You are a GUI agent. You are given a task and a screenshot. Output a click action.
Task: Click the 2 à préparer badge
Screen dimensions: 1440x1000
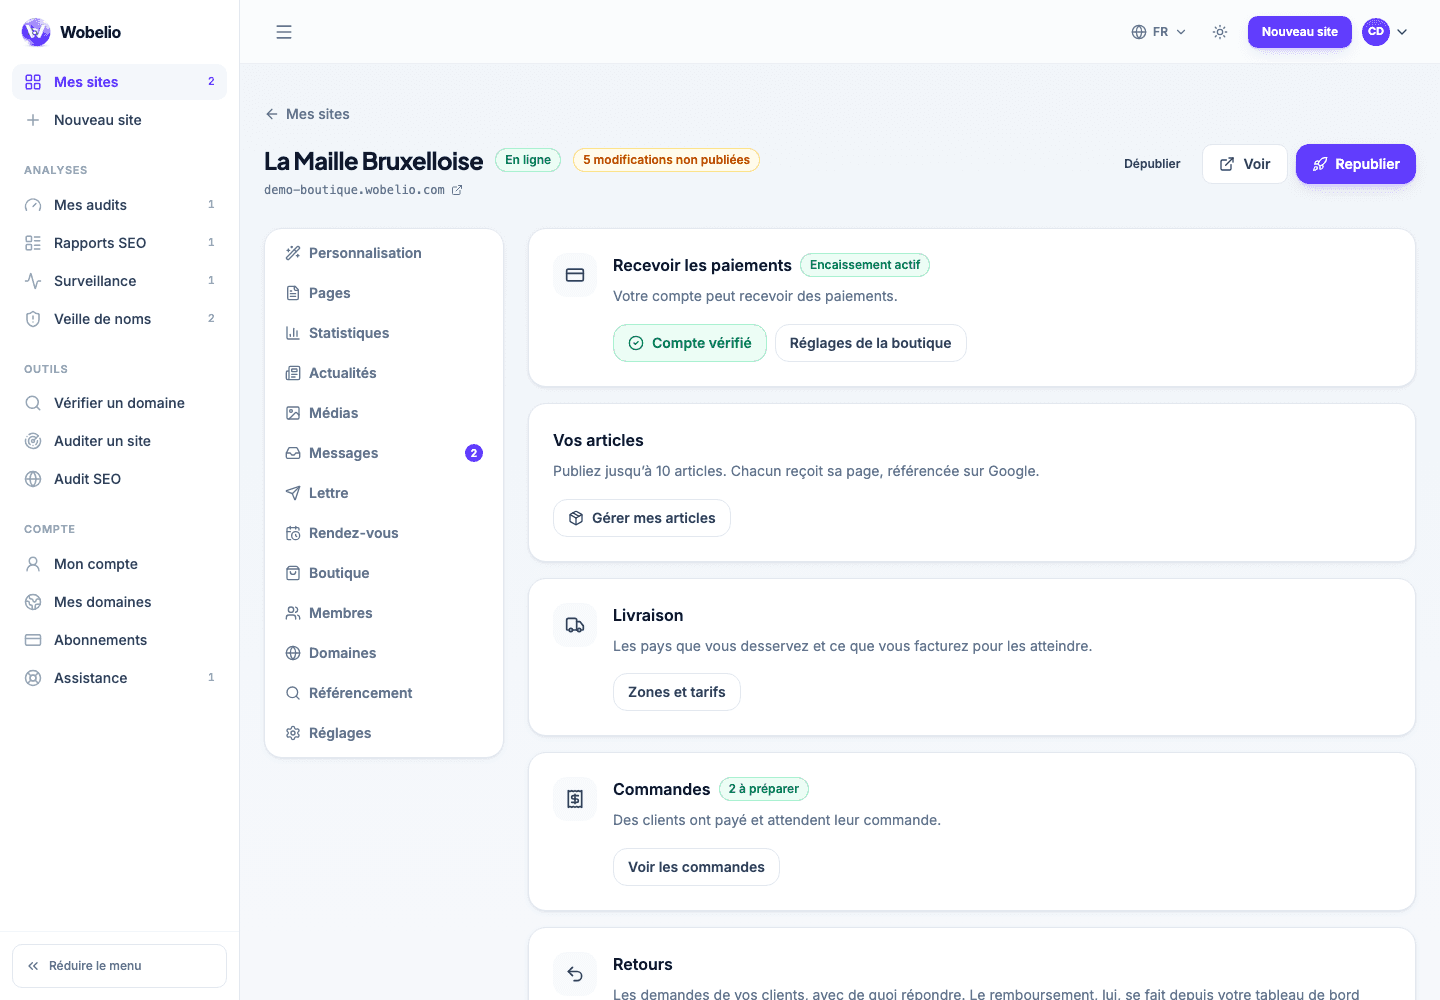coord(764,789)
